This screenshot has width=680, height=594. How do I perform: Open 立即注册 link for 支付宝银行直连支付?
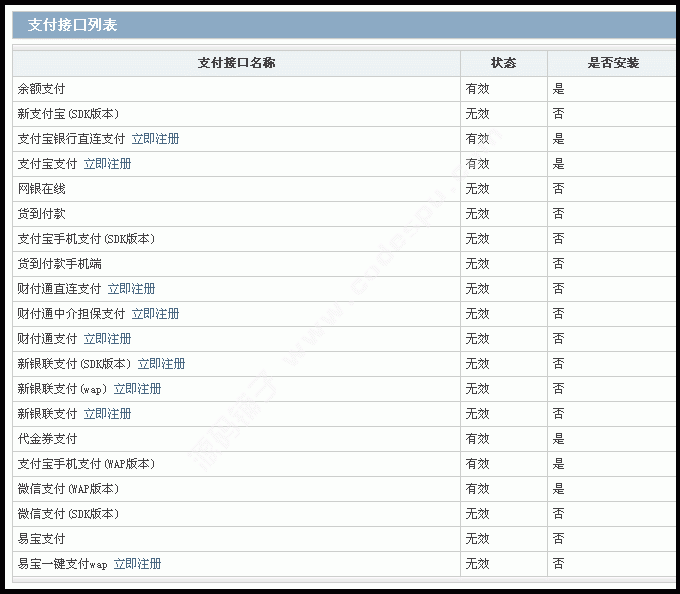click(x=155, y=139)
